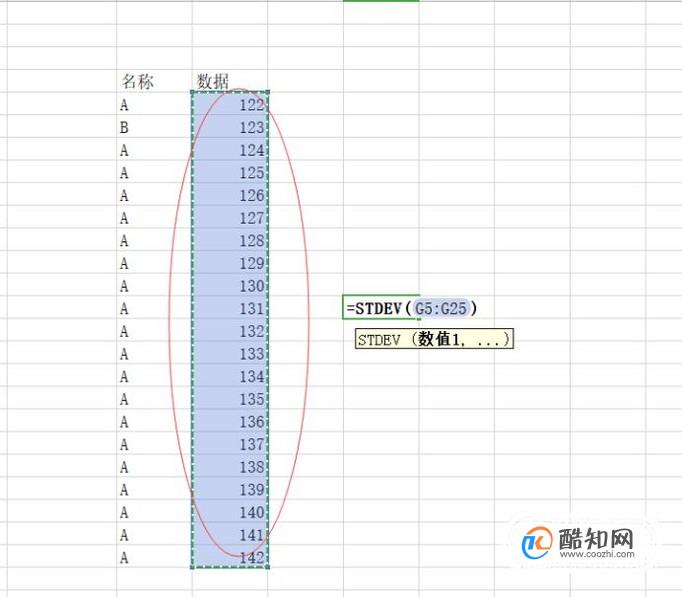The width and height of the screenshot is (682, 597).
Task: Click the data cell 132
Action: 230,330
